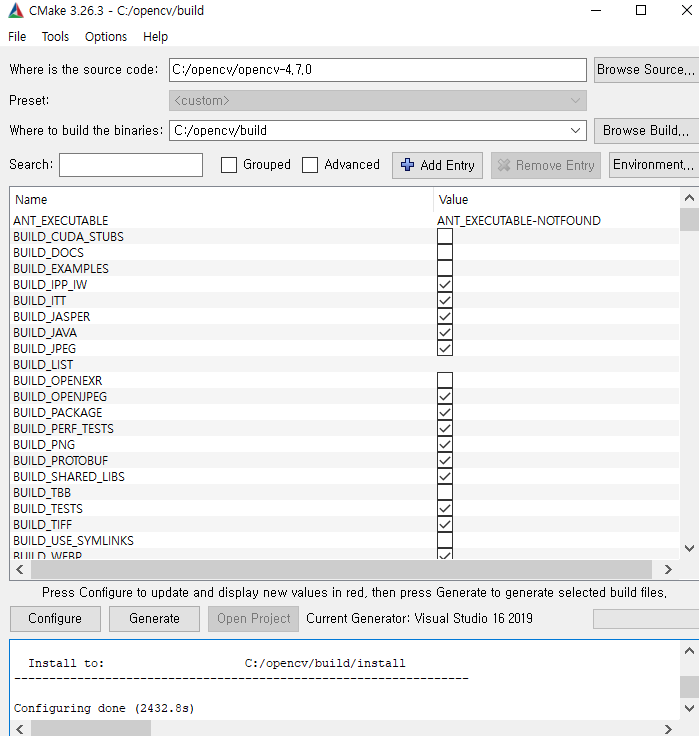
Task: Click vertical scrollbar thumb of variable list
Action: click(689, 219)
